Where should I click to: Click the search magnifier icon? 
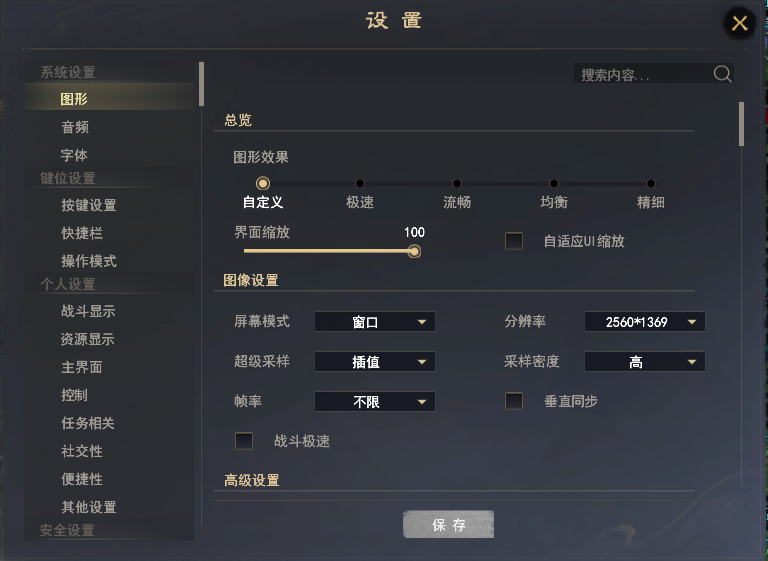[x=722, y=74]
